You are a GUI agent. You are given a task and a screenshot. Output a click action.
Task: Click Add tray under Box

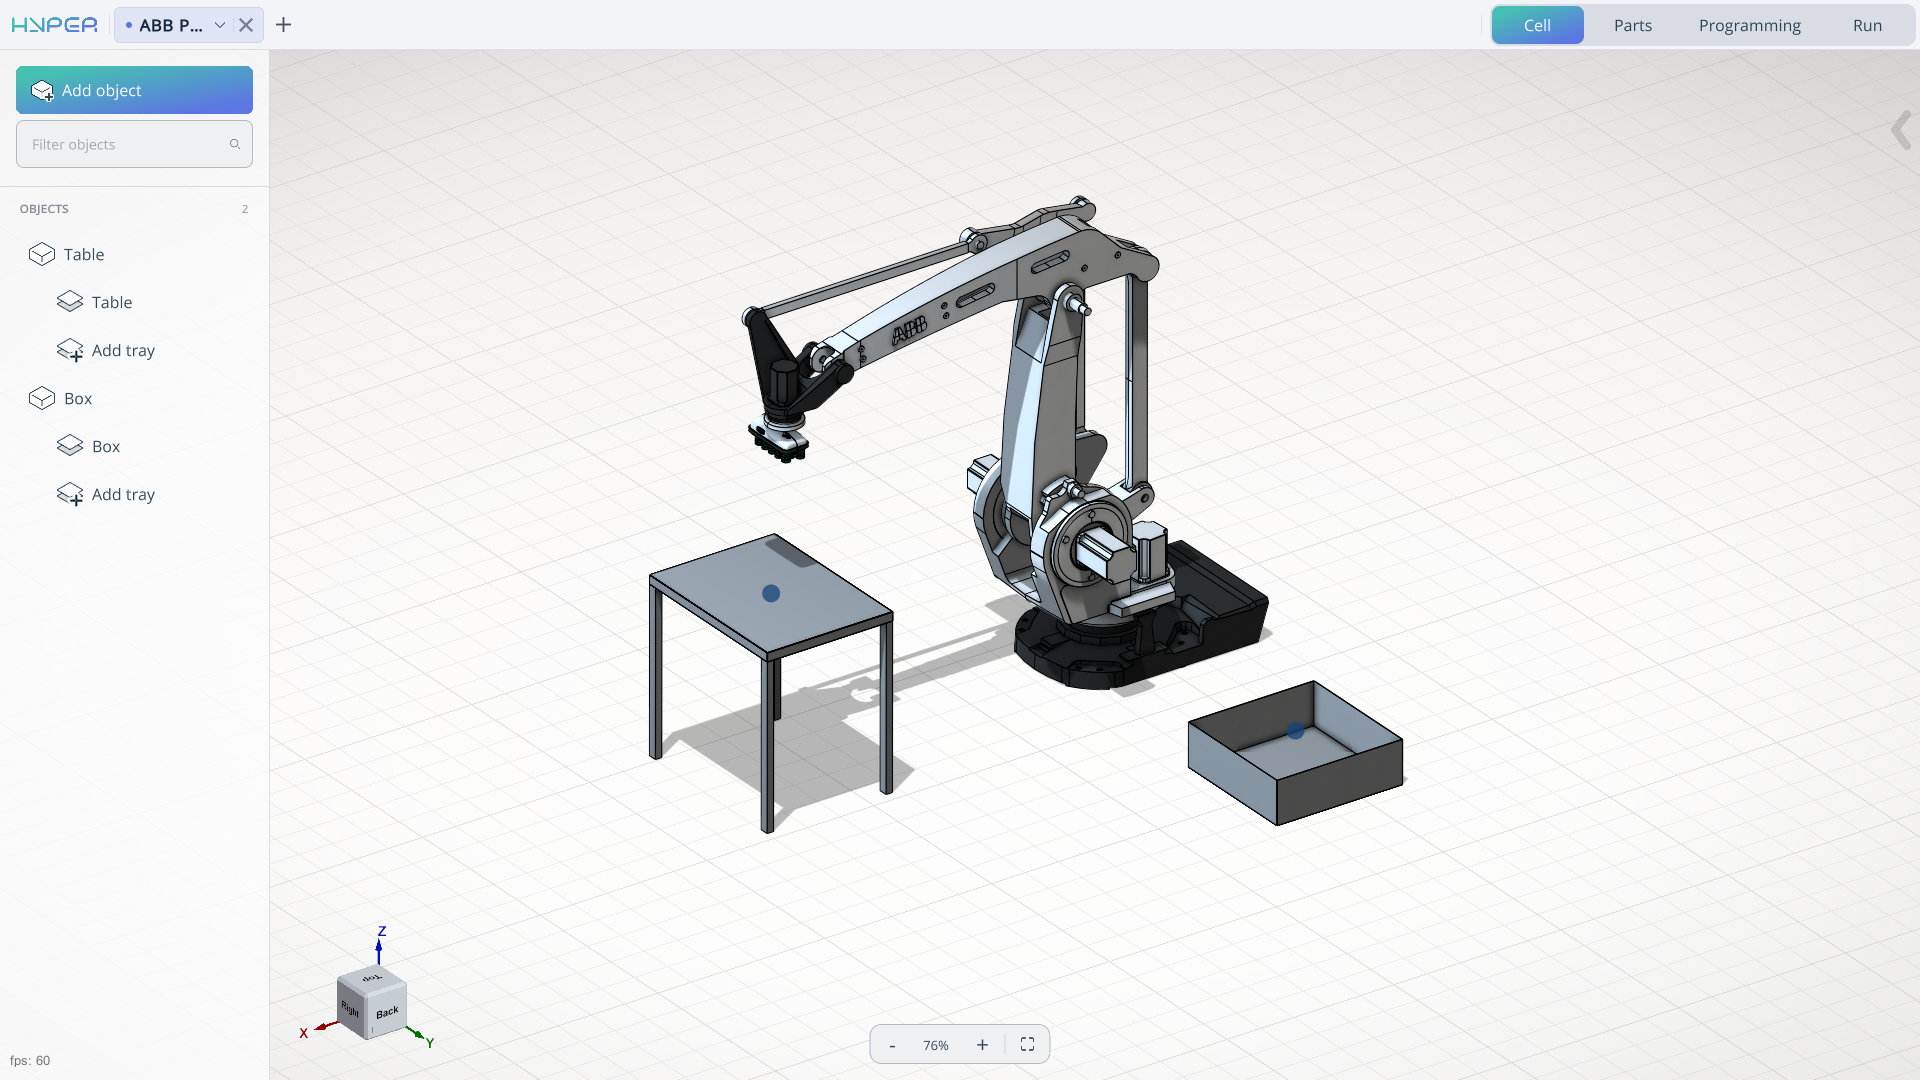pyautogui.click(x=123, y=494)
